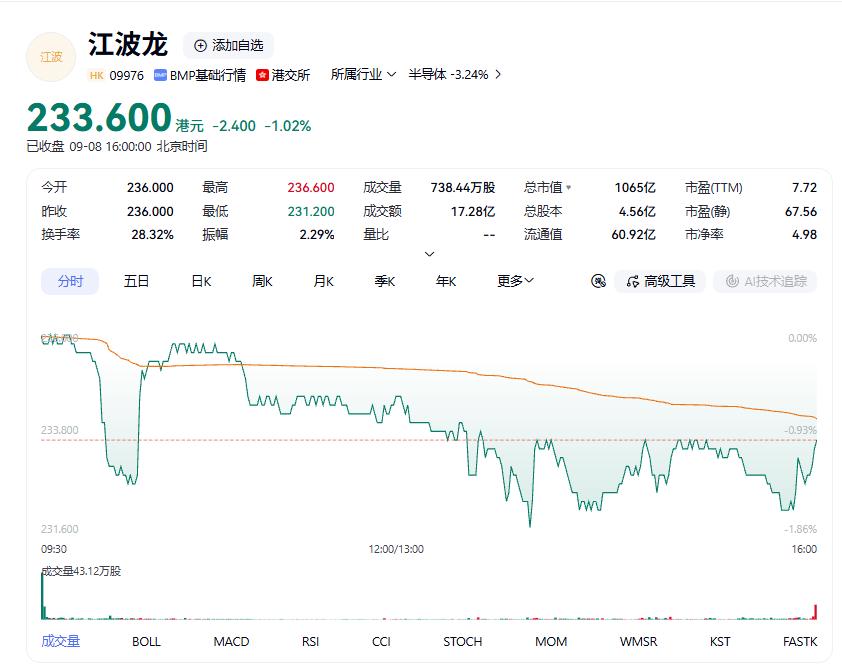Open the 更多 chart period dropdown
Screen dimensions: 842x669
tap(515, 281)
